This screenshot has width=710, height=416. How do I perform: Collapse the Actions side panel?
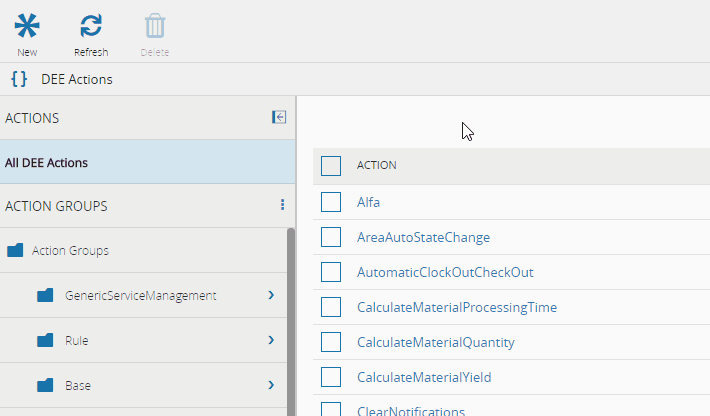coord(279,117)
